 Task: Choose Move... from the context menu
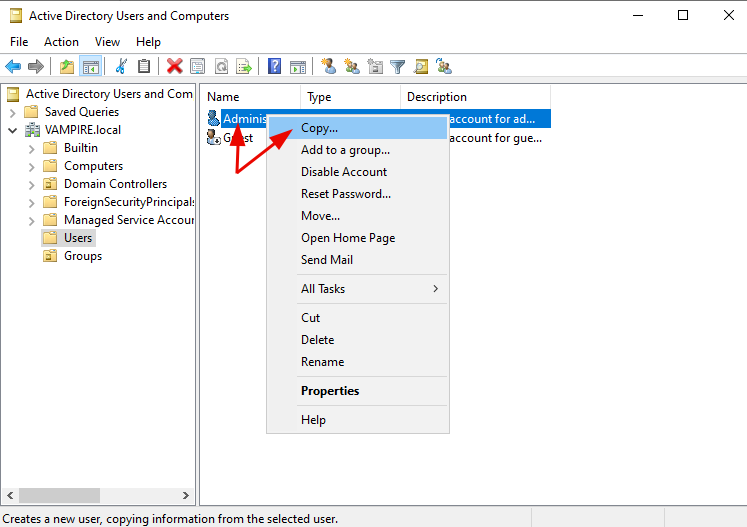point(358,216)
